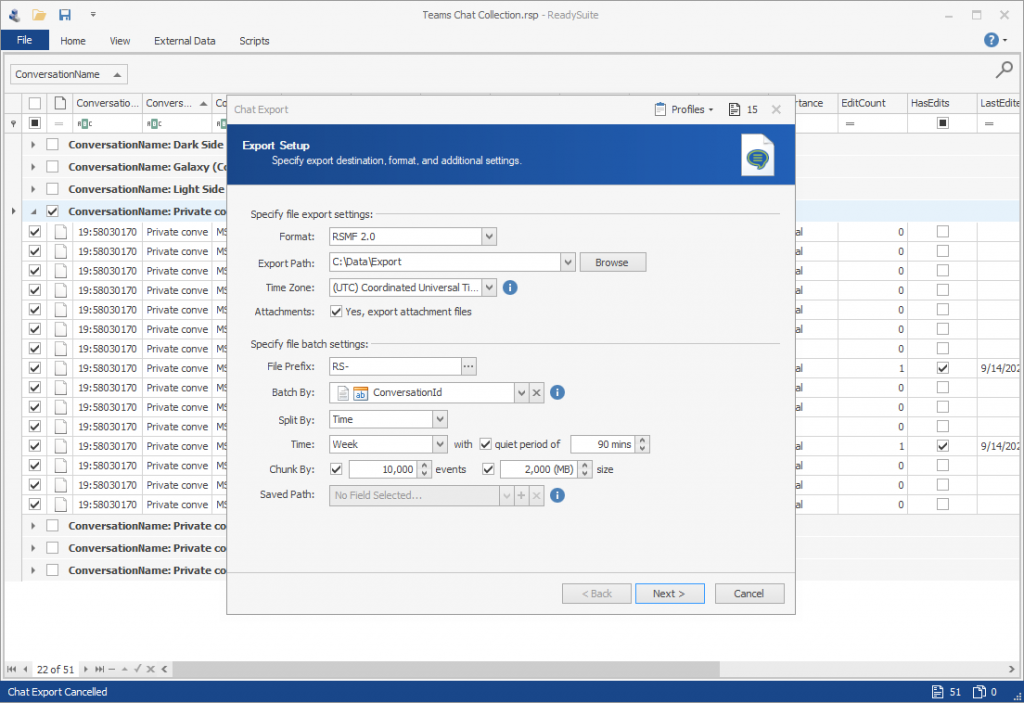Open the Scripts tab
Screen dimensions: 1024x703
254,41
